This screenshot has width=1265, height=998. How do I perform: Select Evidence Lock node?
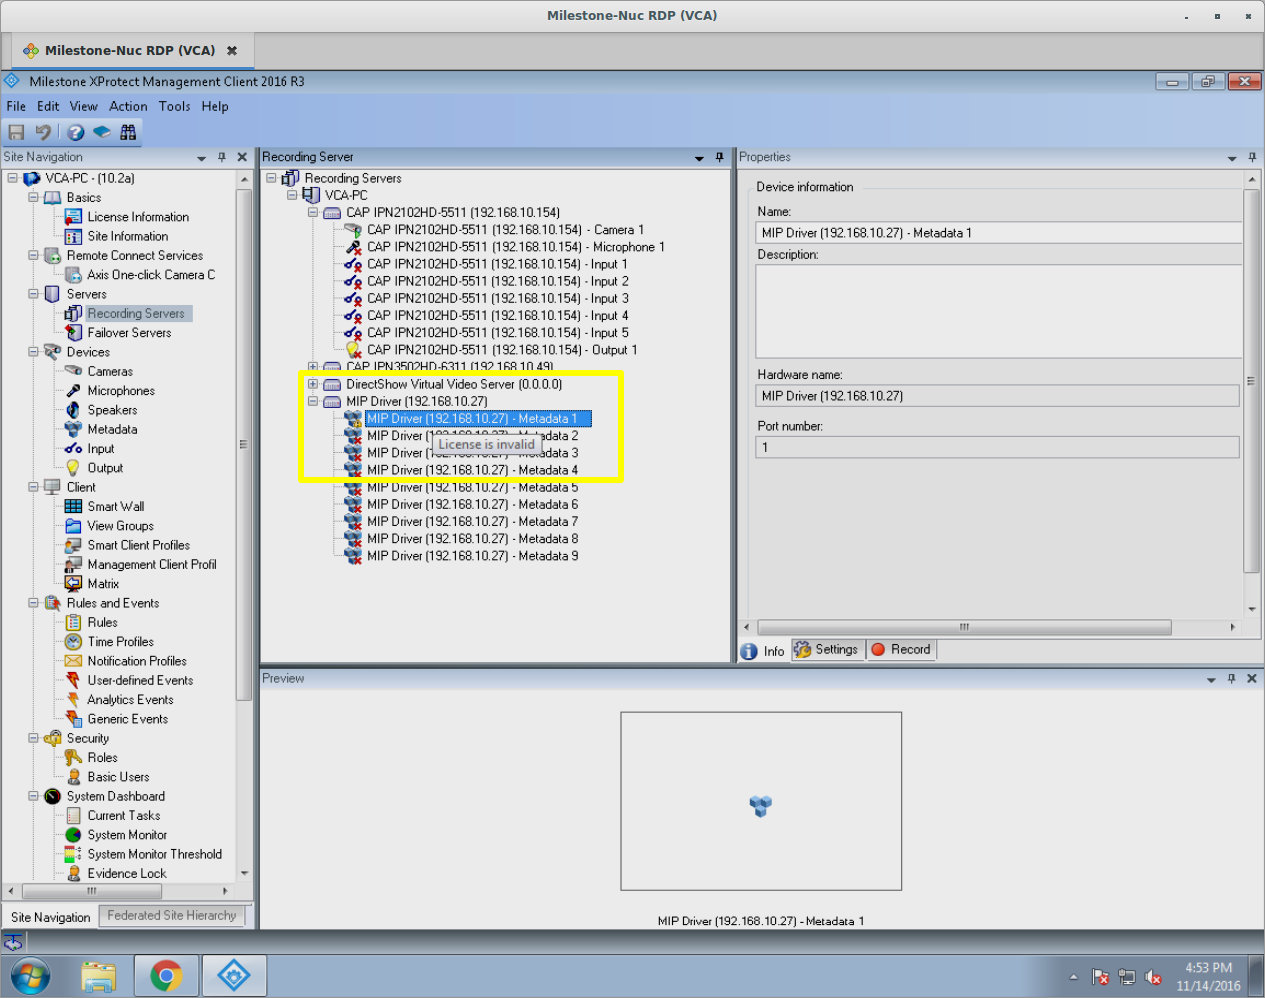click(127, 873)
